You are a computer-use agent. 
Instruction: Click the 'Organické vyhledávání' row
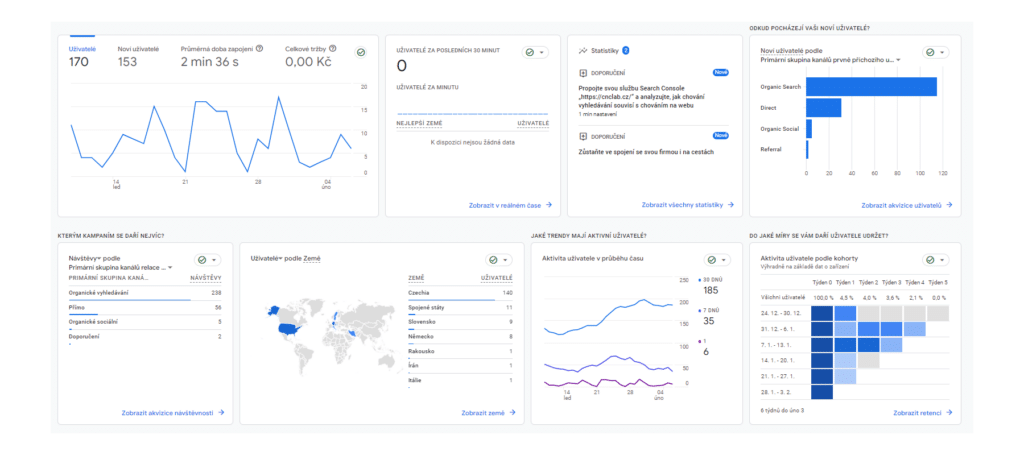coord(145,293)
